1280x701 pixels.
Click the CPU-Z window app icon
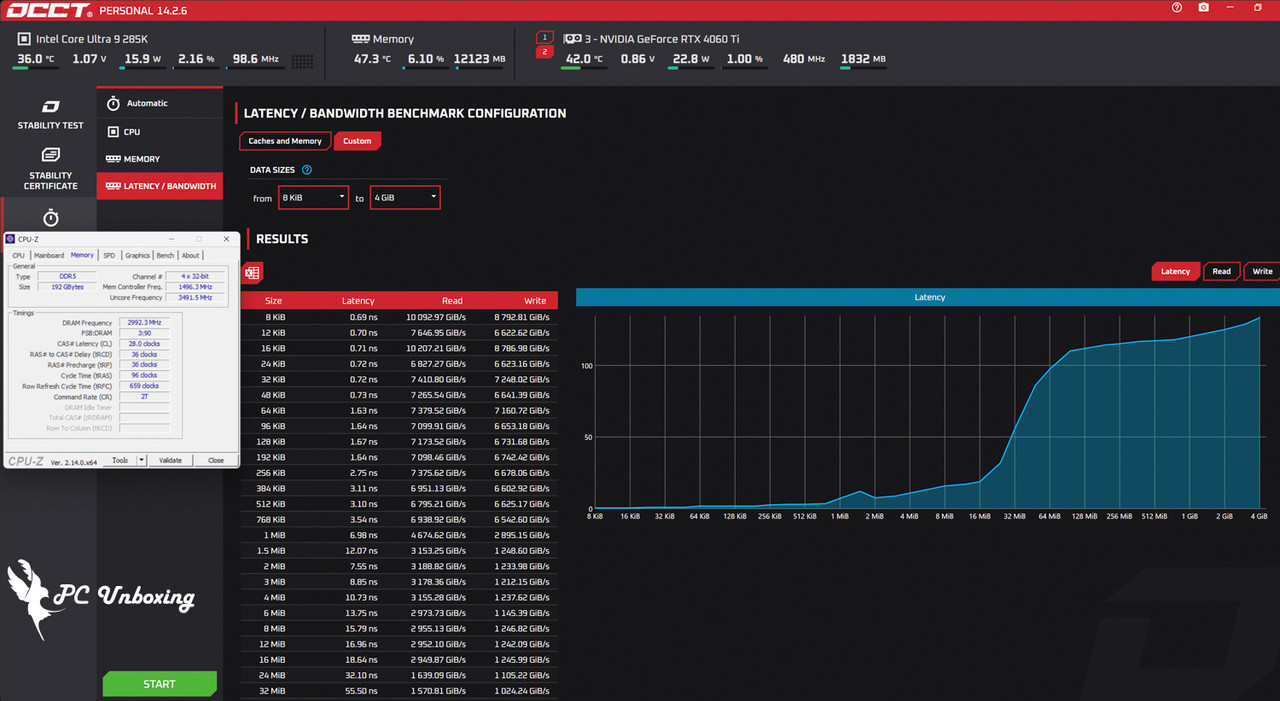[x=11, y=239]
